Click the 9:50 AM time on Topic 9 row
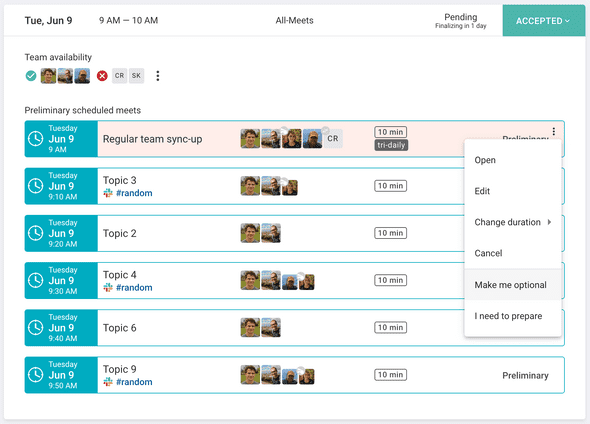The image size is (590, 424). pyautogui.click(x=62, y=386)
